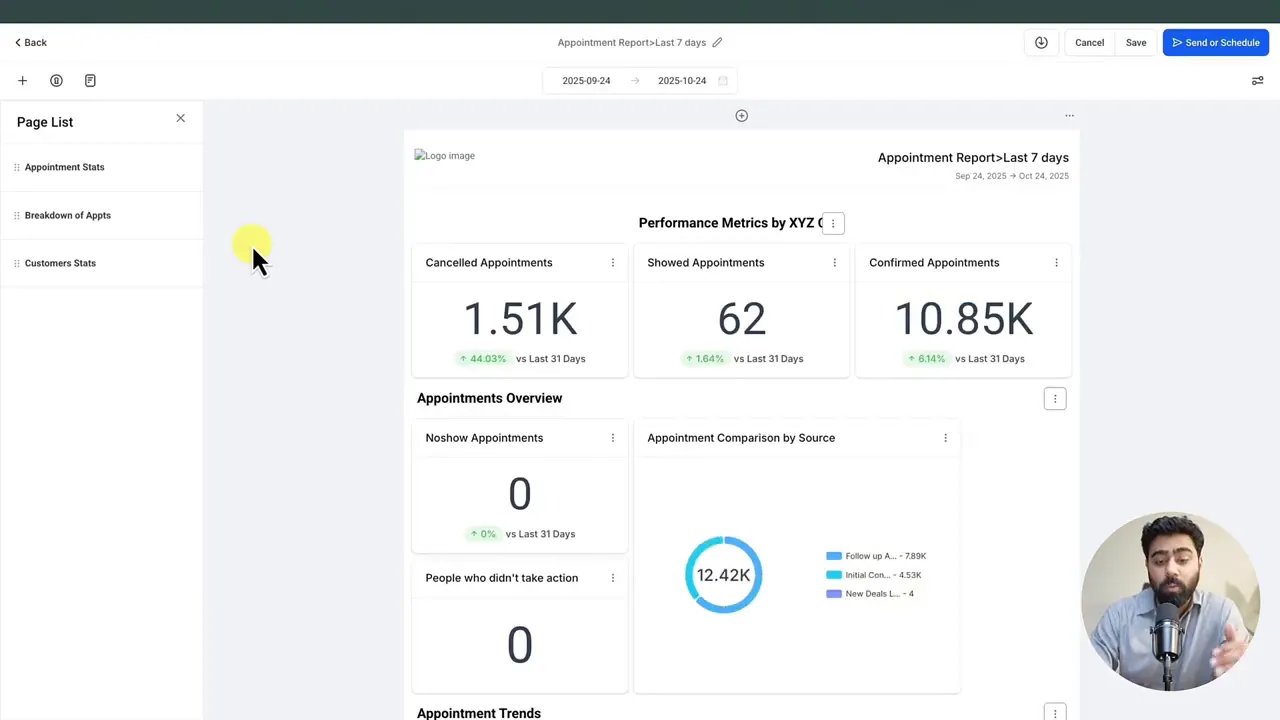Screen dimensions: 1280x720
Task: Select the 1.51K cancelled appointments value
Action: tap(520, 319)
